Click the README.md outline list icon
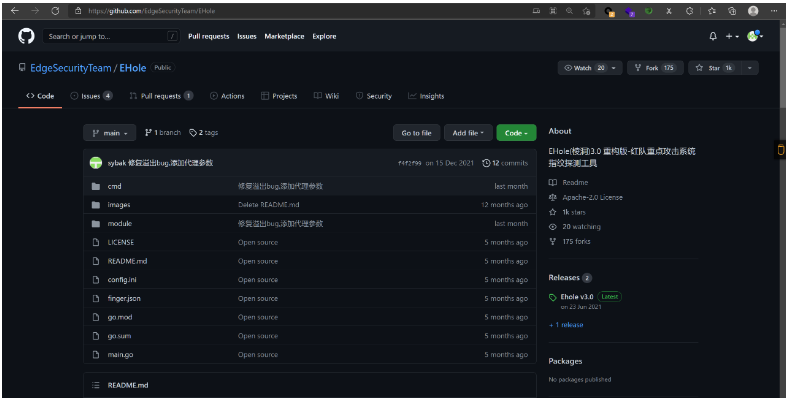Image resolution: width=786 pixels, height=398 pixels. pos(96,385)
